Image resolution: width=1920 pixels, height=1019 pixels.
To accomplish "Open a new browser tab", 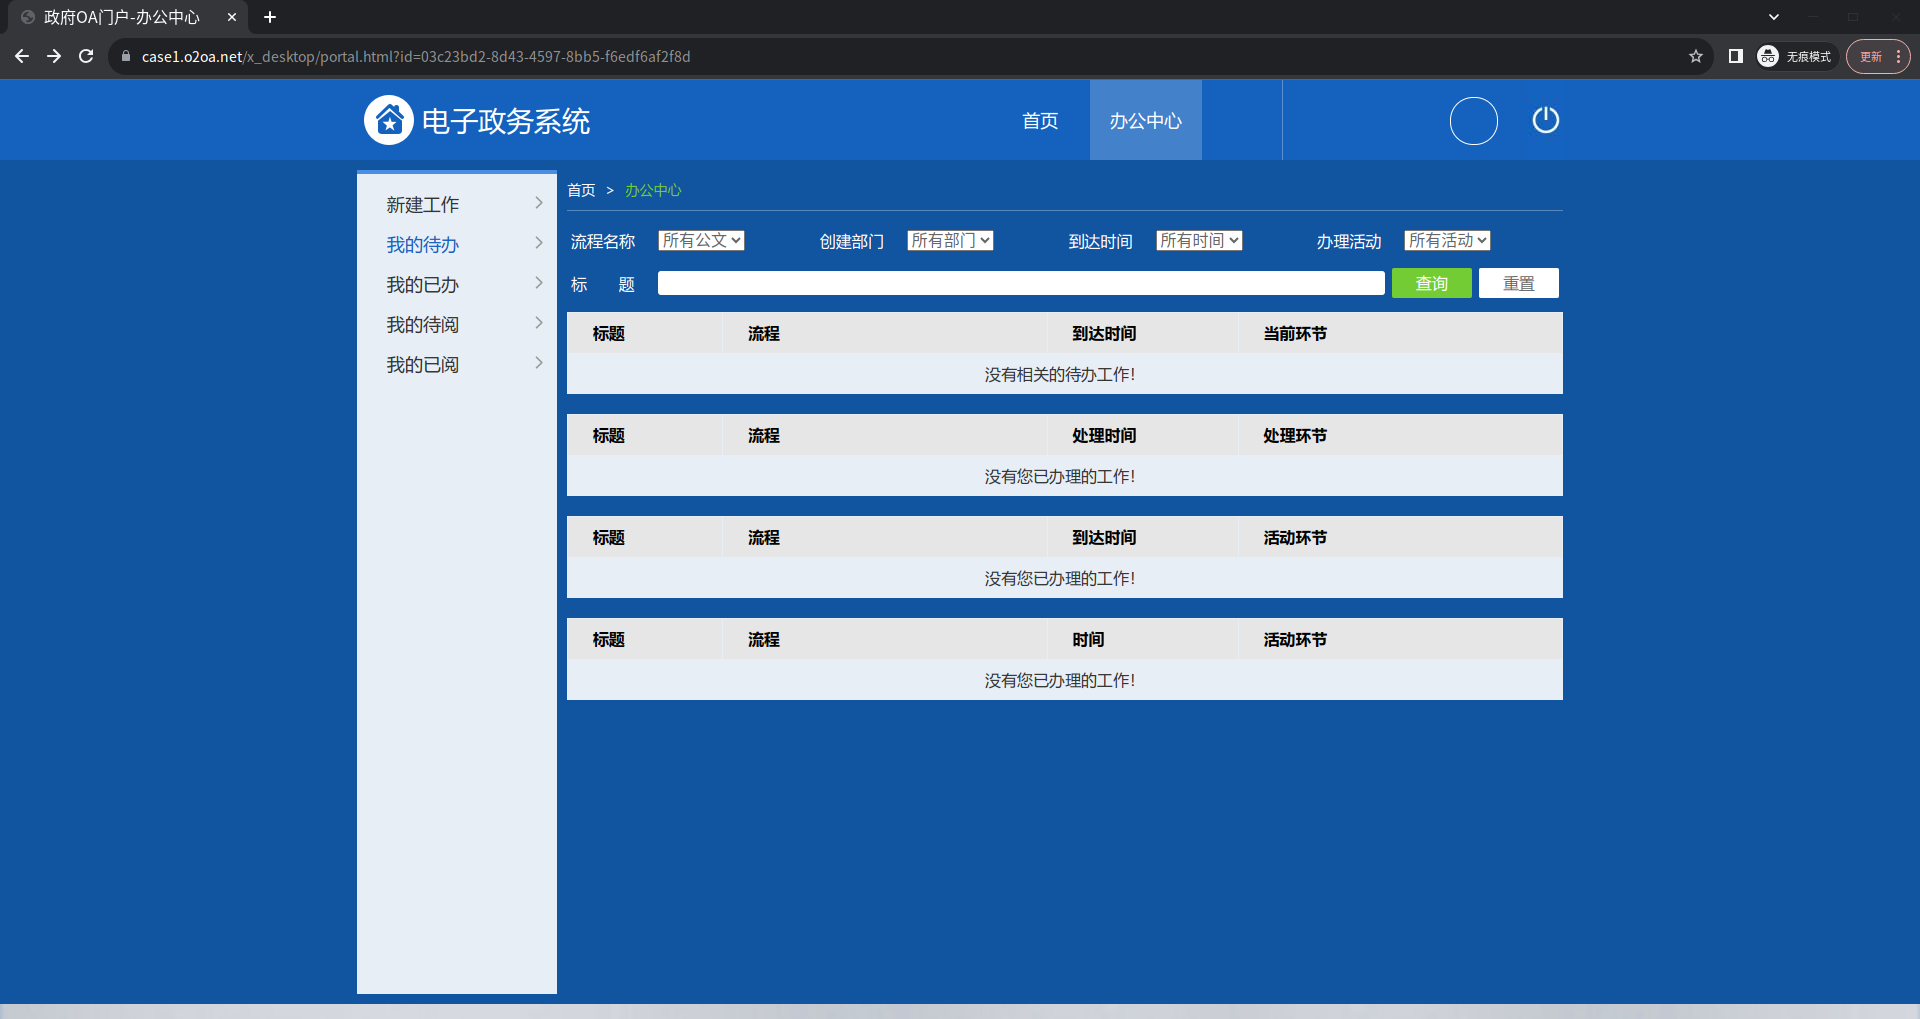I will (x=270, y=17).
